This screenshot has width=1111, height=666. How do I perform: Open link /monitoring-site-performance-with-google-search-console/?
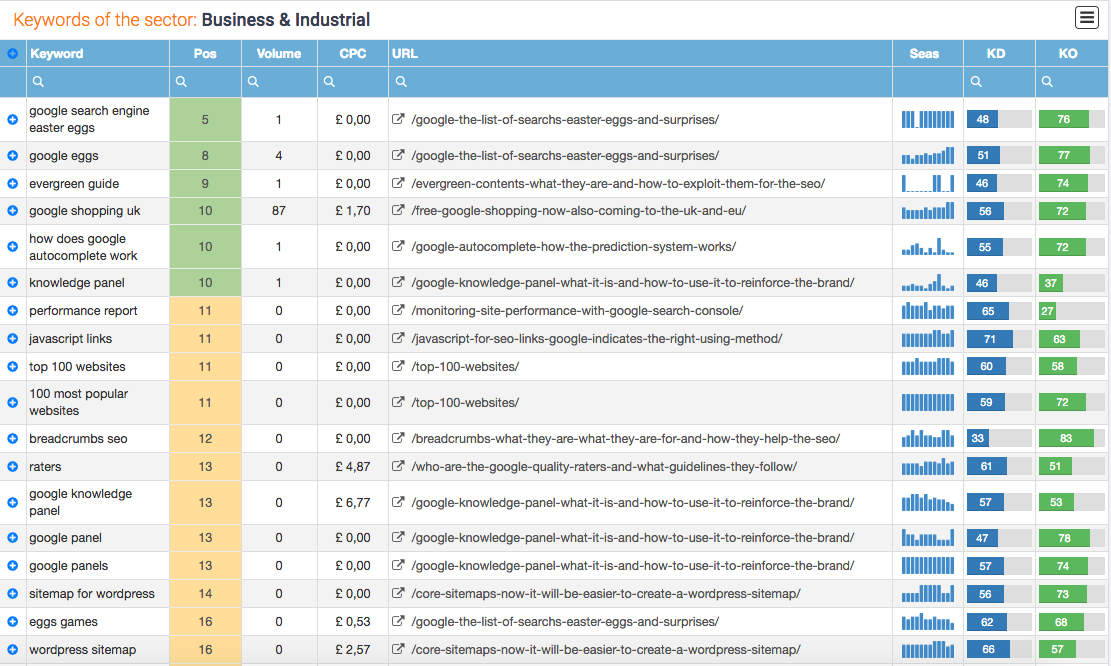coord(577,310)
